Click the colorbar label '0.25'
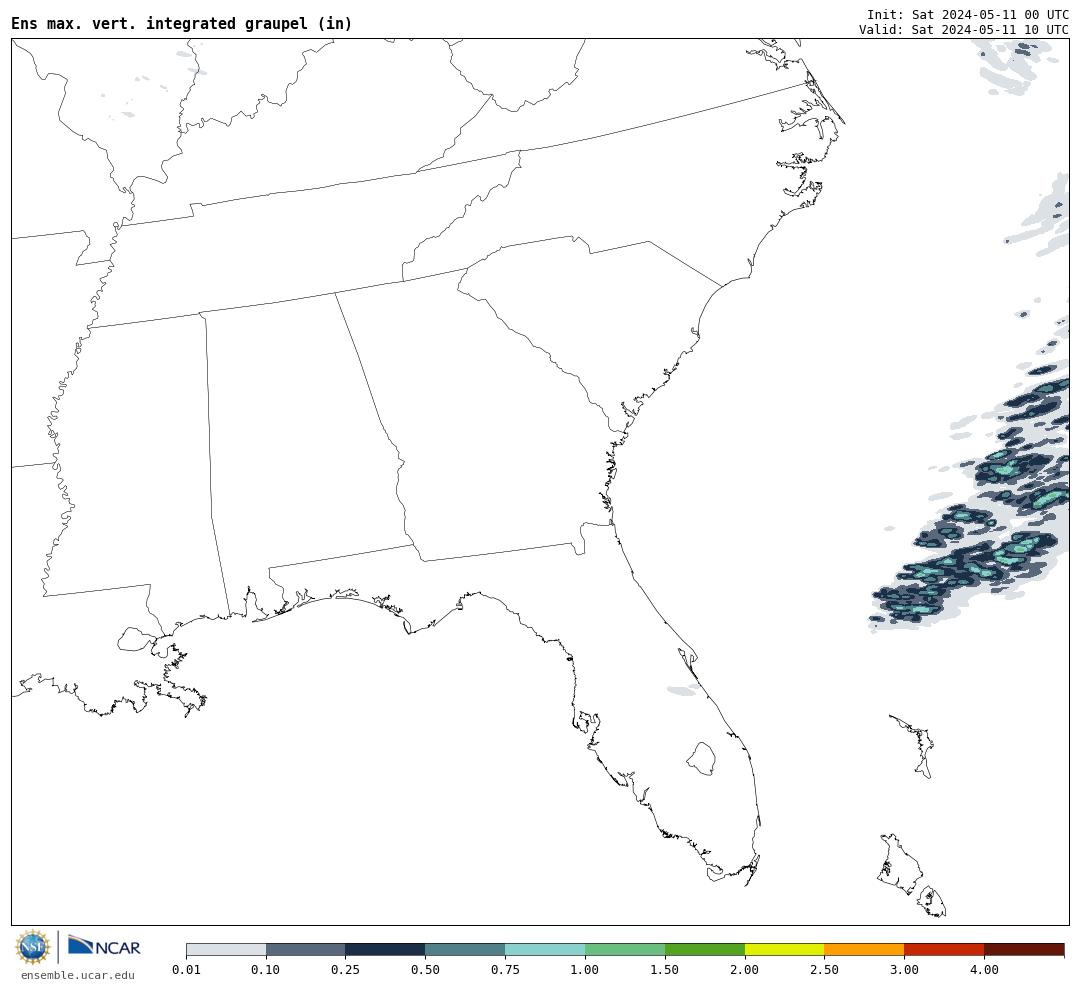 (x=346, y=970)
